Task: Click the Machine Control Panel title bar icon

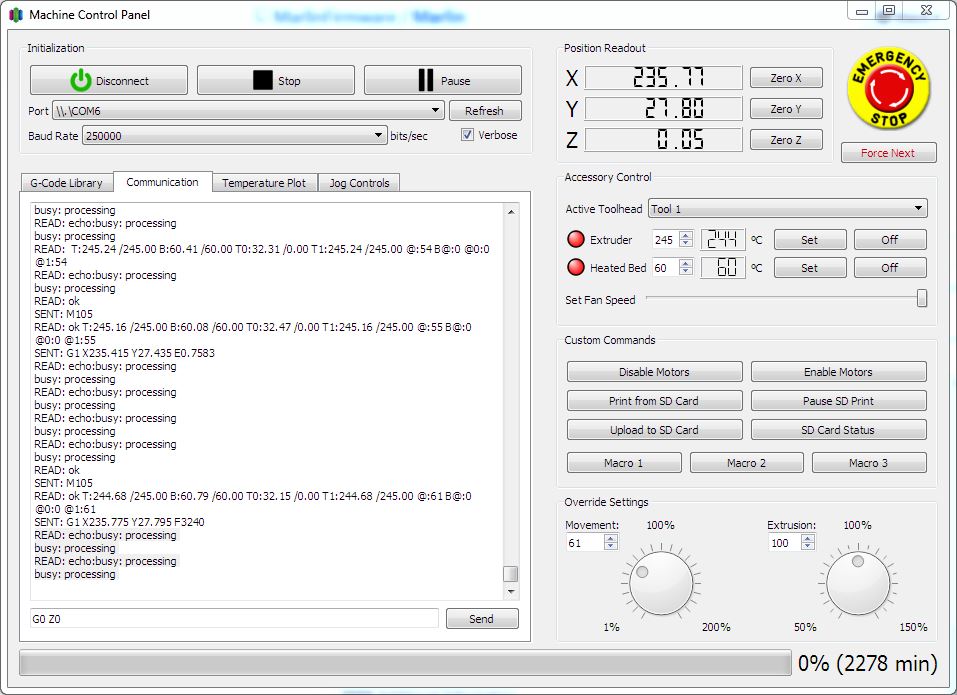Action: pyautogui.click(x=14, y=14)
